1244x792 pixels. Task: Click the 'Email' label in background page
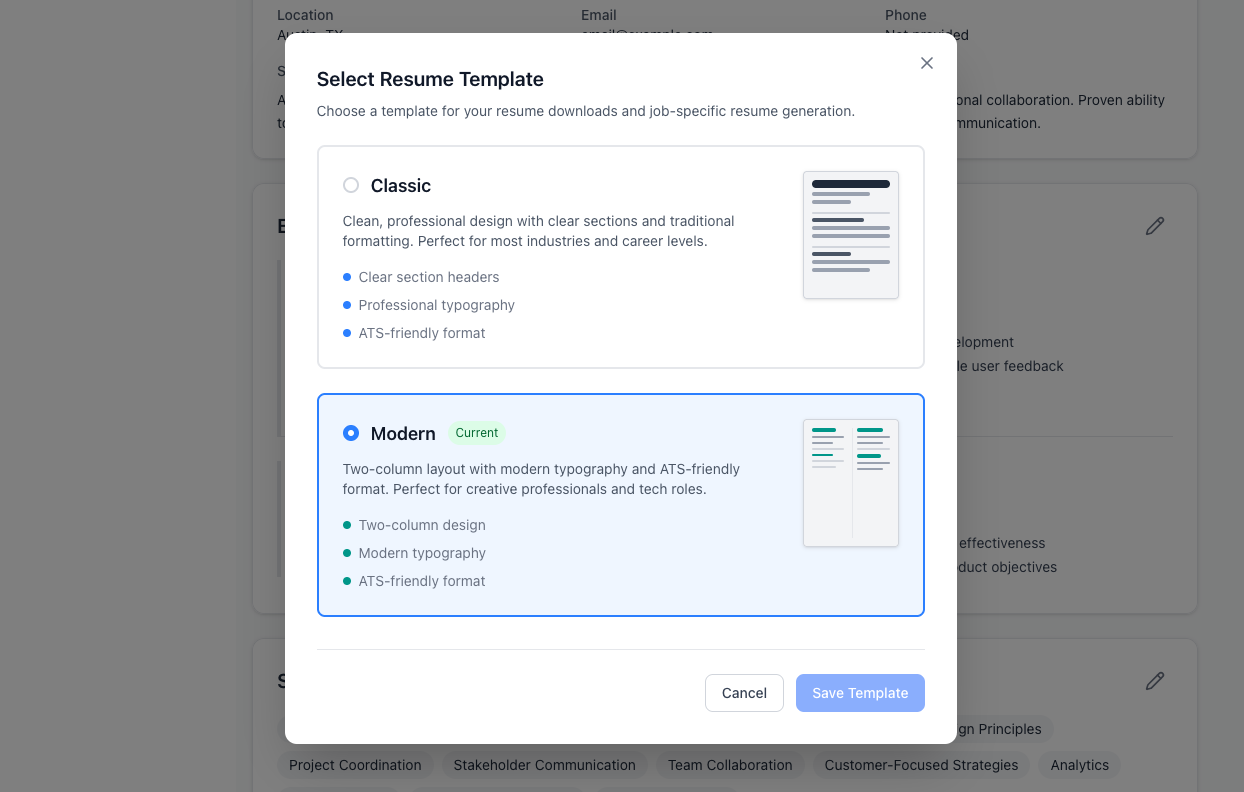click(x=599, y=15)
